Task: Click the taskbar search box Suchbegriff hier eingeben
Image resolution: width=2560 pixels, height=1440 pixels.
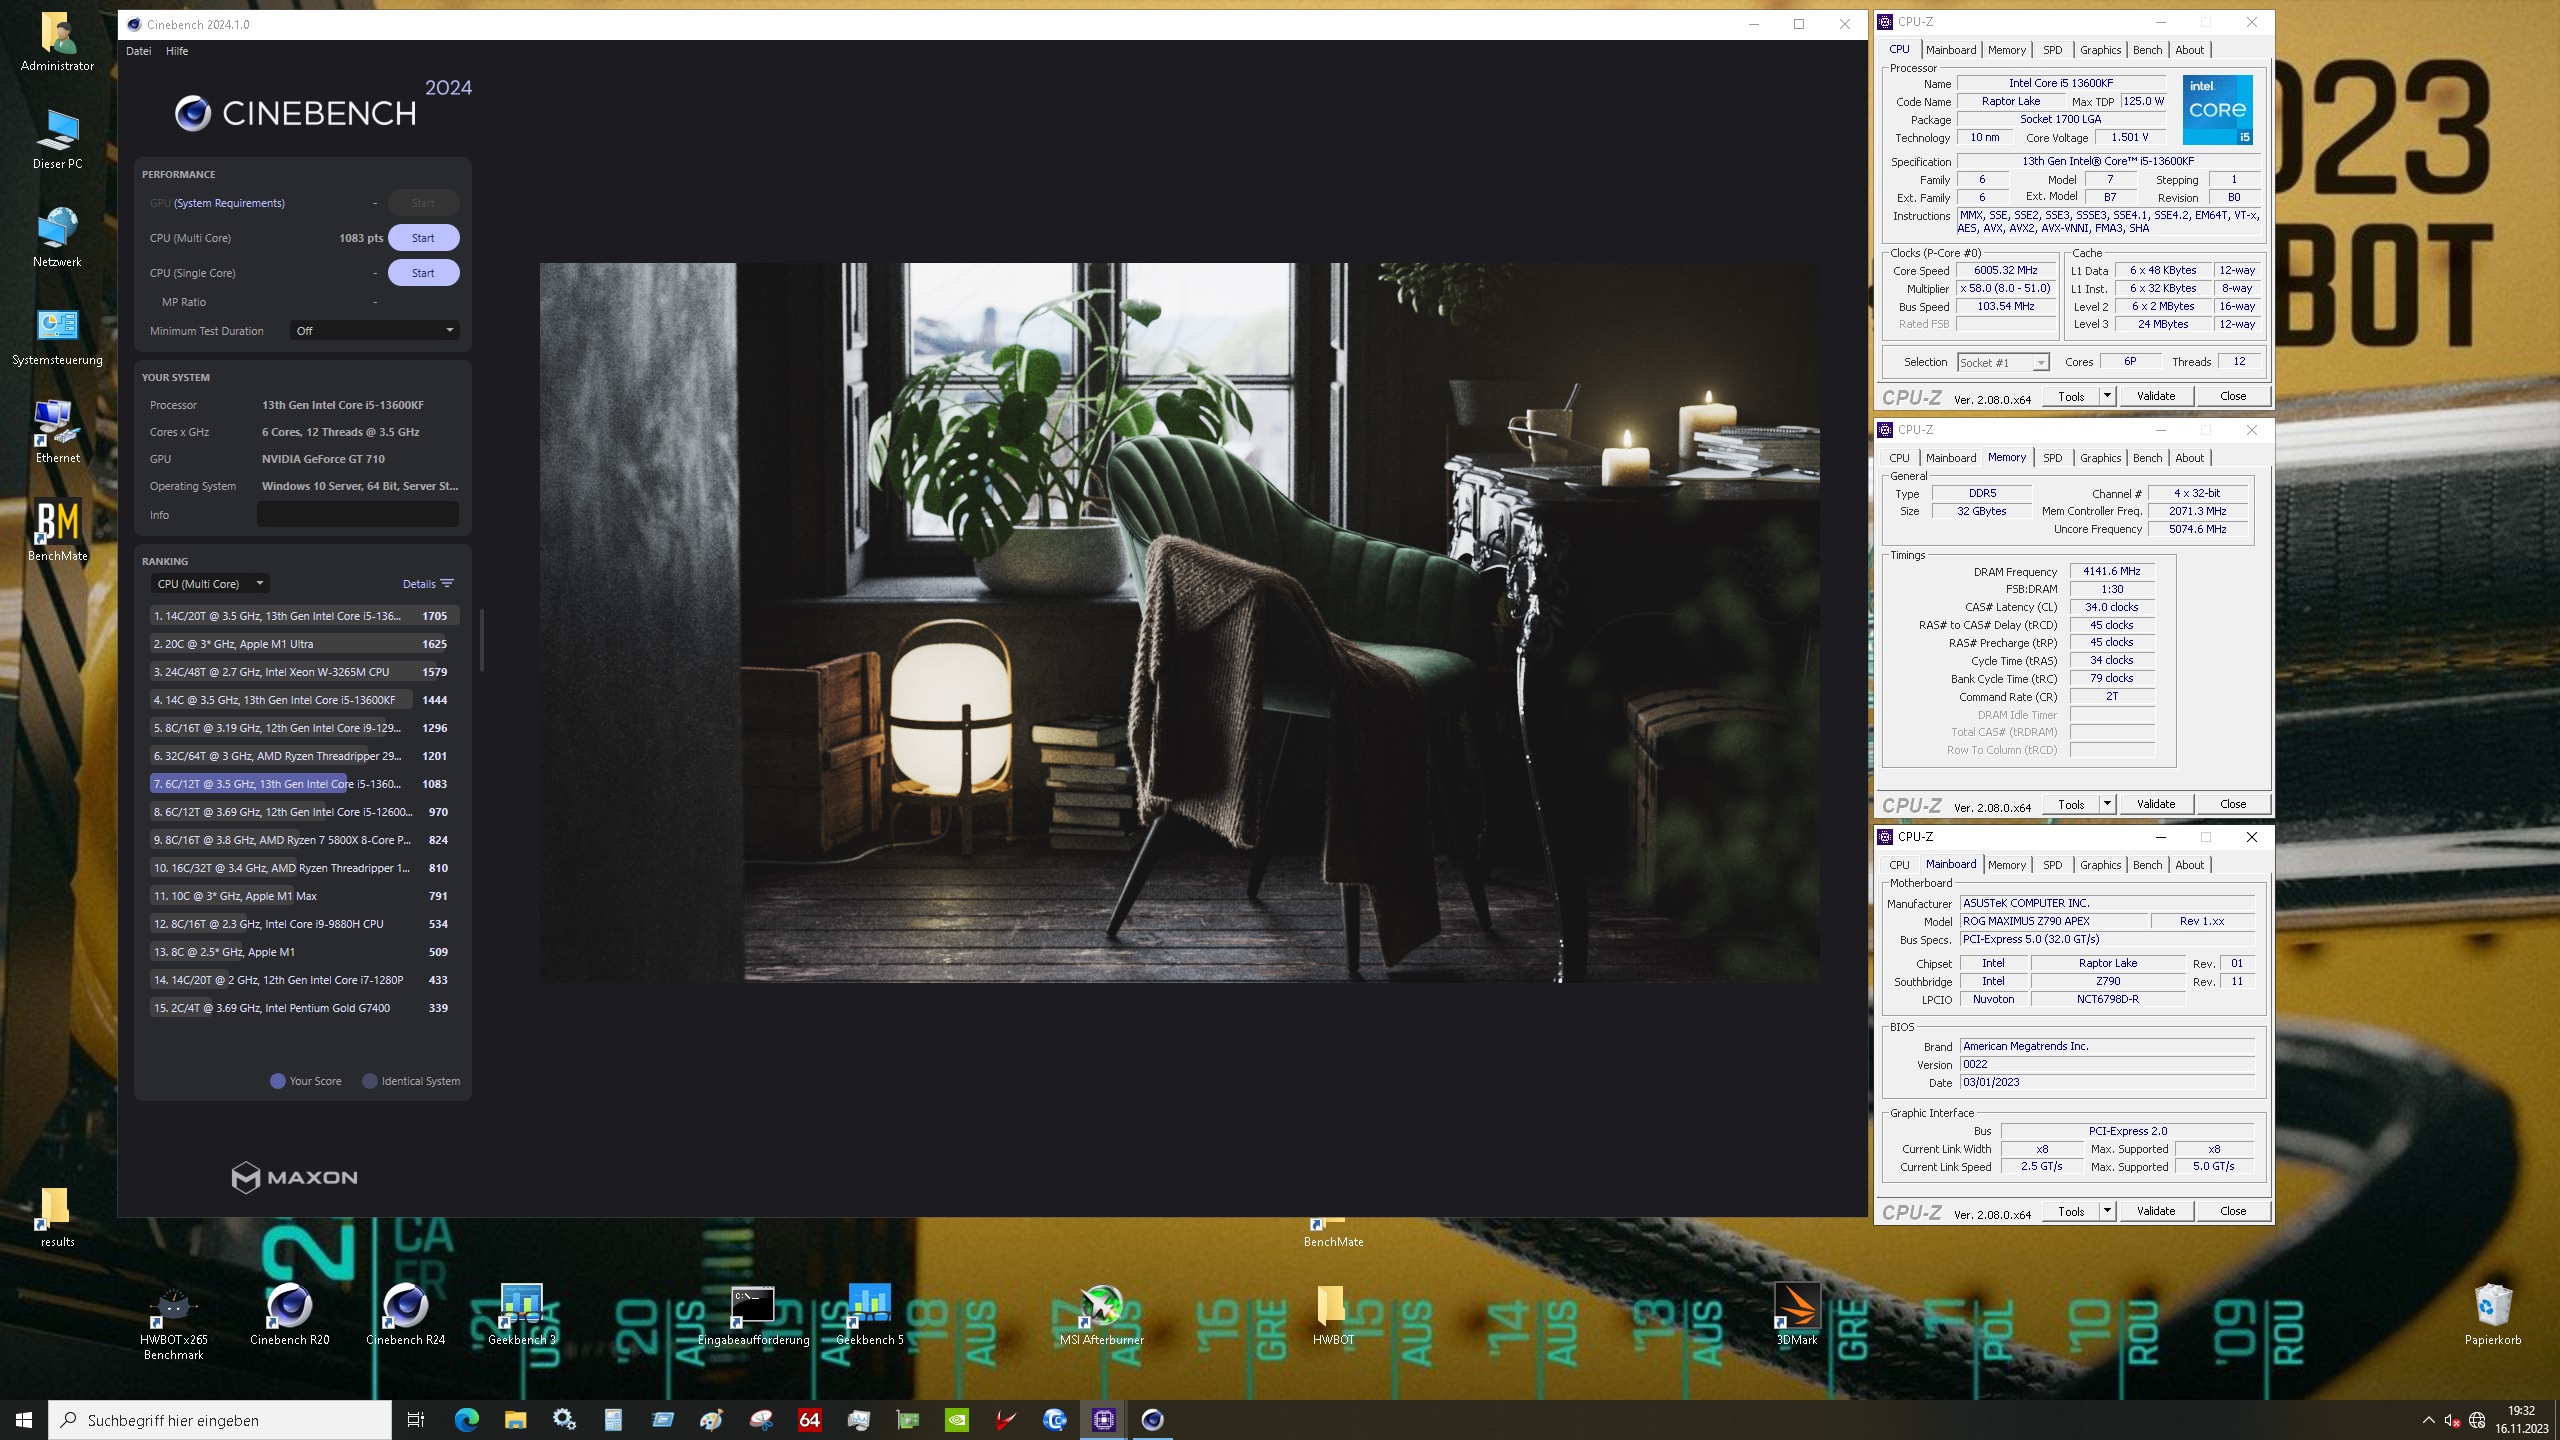Action: point(220,1419)
